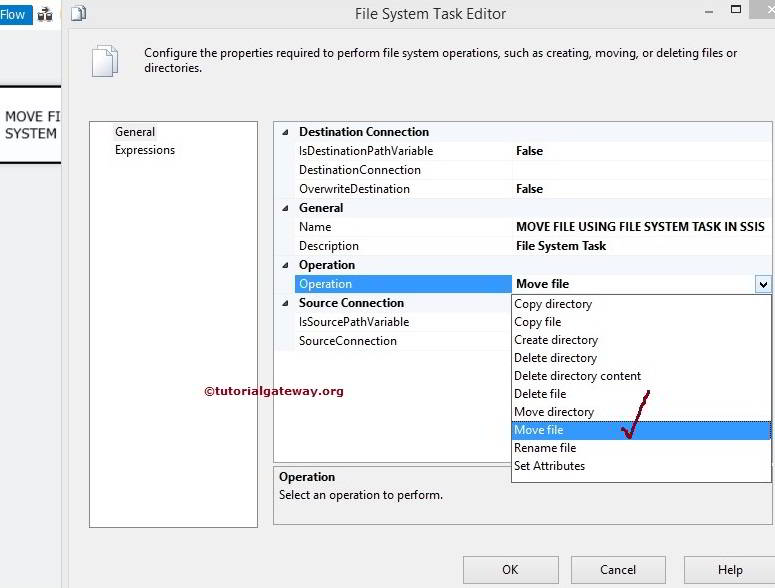This screenshot has height=588, width=775.
Task: Click the Name value MOVE FILE USING FILE SYSTEM TASK
Action: pyautogui.click(x=641, y=227)
